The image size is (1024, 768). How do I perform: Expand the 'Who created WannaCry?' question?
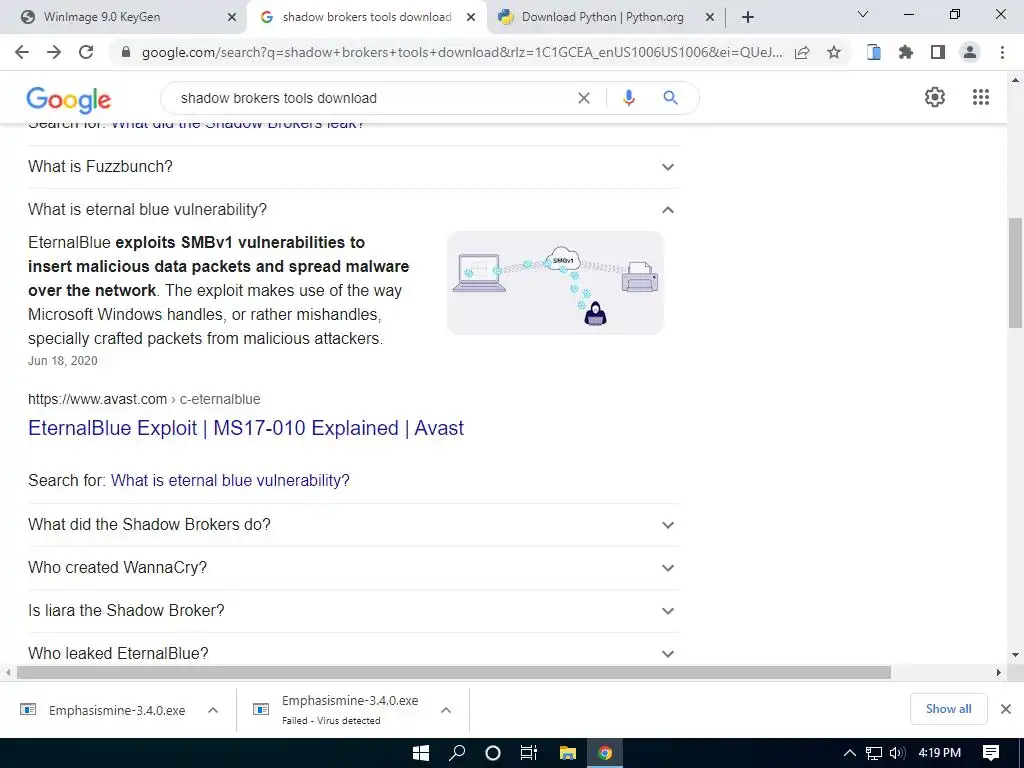[353, 568]
